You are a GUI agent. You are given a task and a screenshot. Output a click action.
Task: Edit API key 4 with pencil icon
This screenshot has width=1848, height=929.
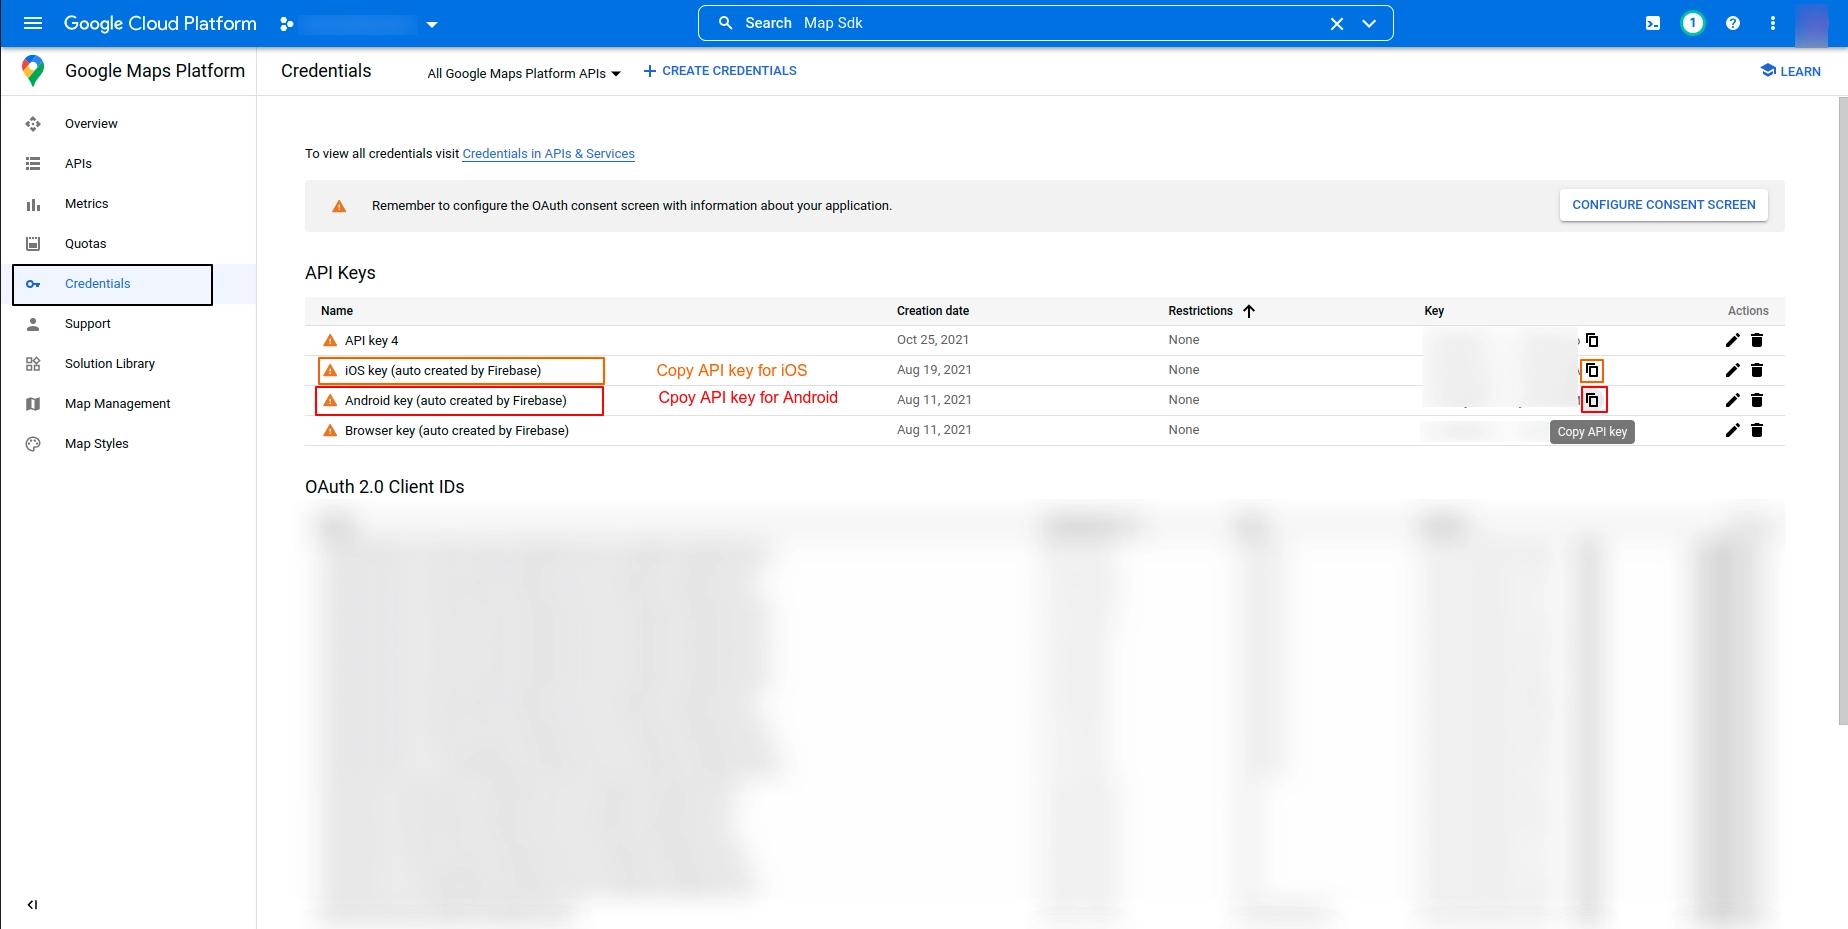coord(1732,340)
